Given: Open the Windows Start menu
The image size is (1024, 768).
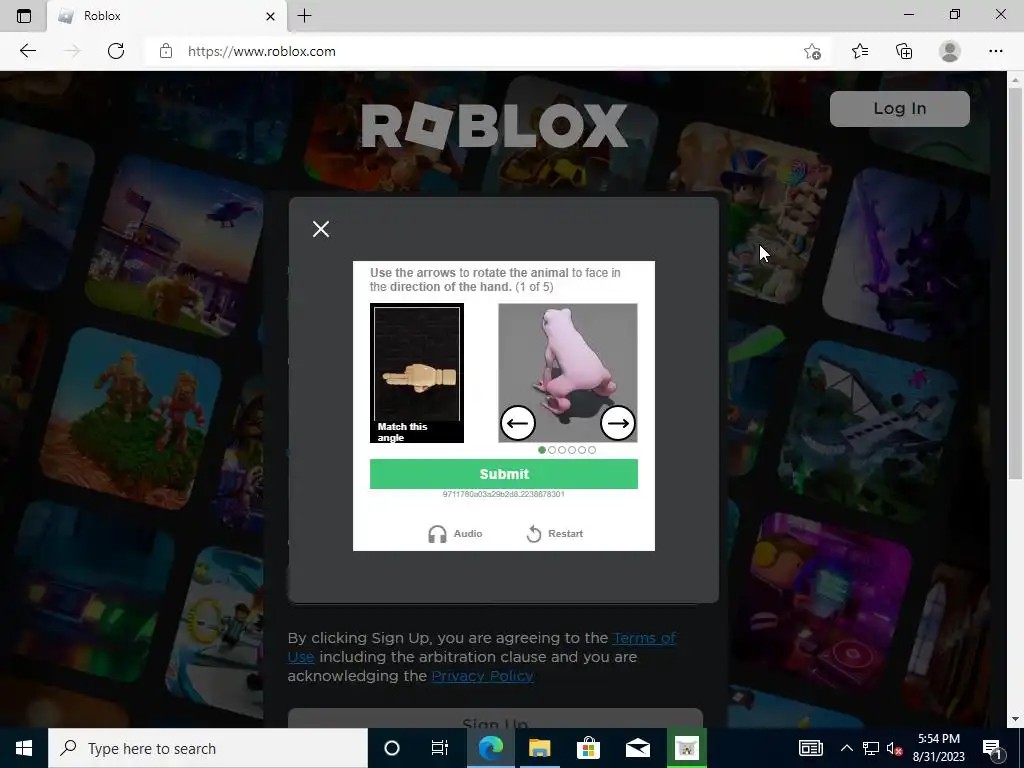Looking at the screenshot, I should [x=24, y=748].
